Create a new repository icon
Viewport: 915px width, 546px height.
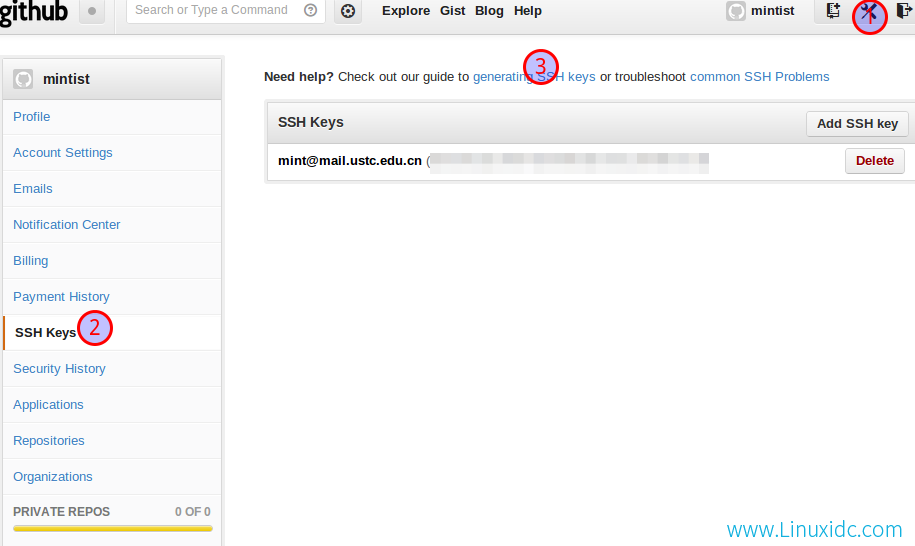point(833,10)
